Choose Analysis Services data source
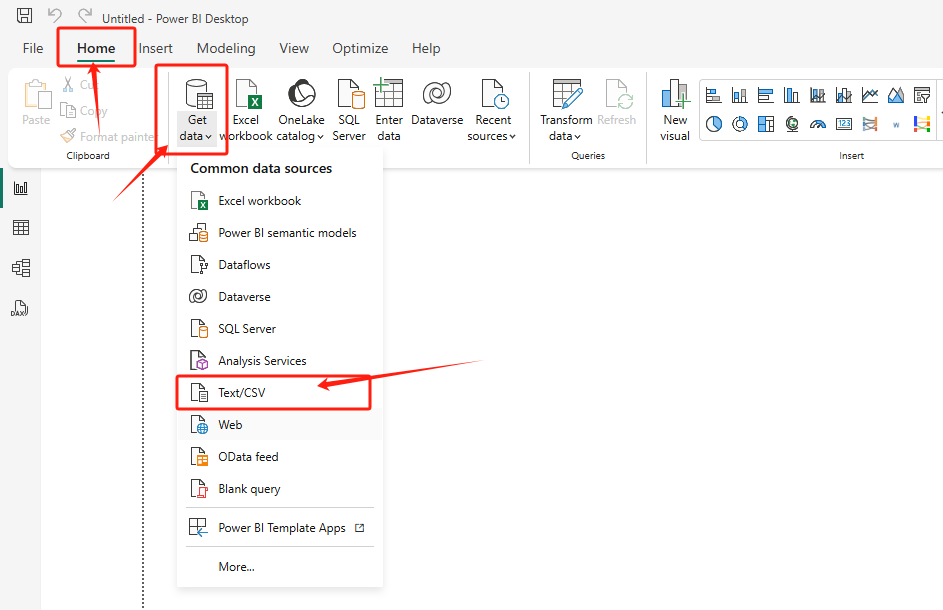Image resolution: width=943 pixels, height=610 pixels. (x=280, y=360)
